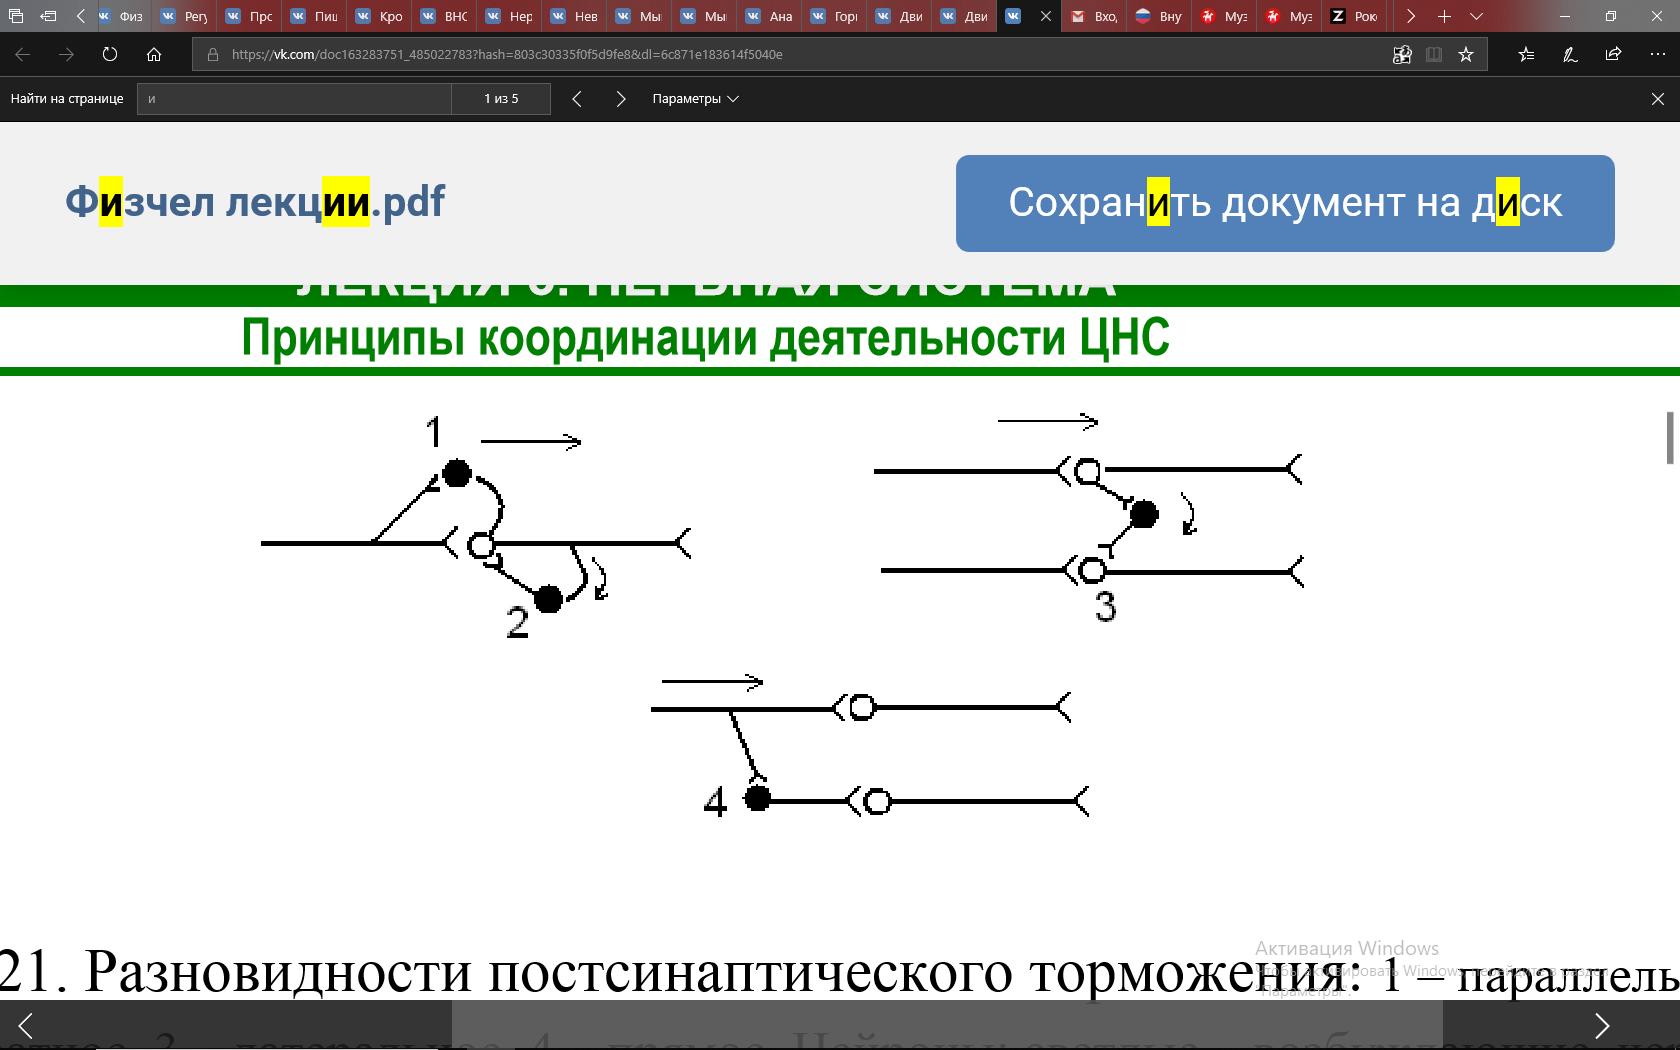This screenshot has width=1680, height=1050.
Task: Jump to previous search match
Action: 577,99
